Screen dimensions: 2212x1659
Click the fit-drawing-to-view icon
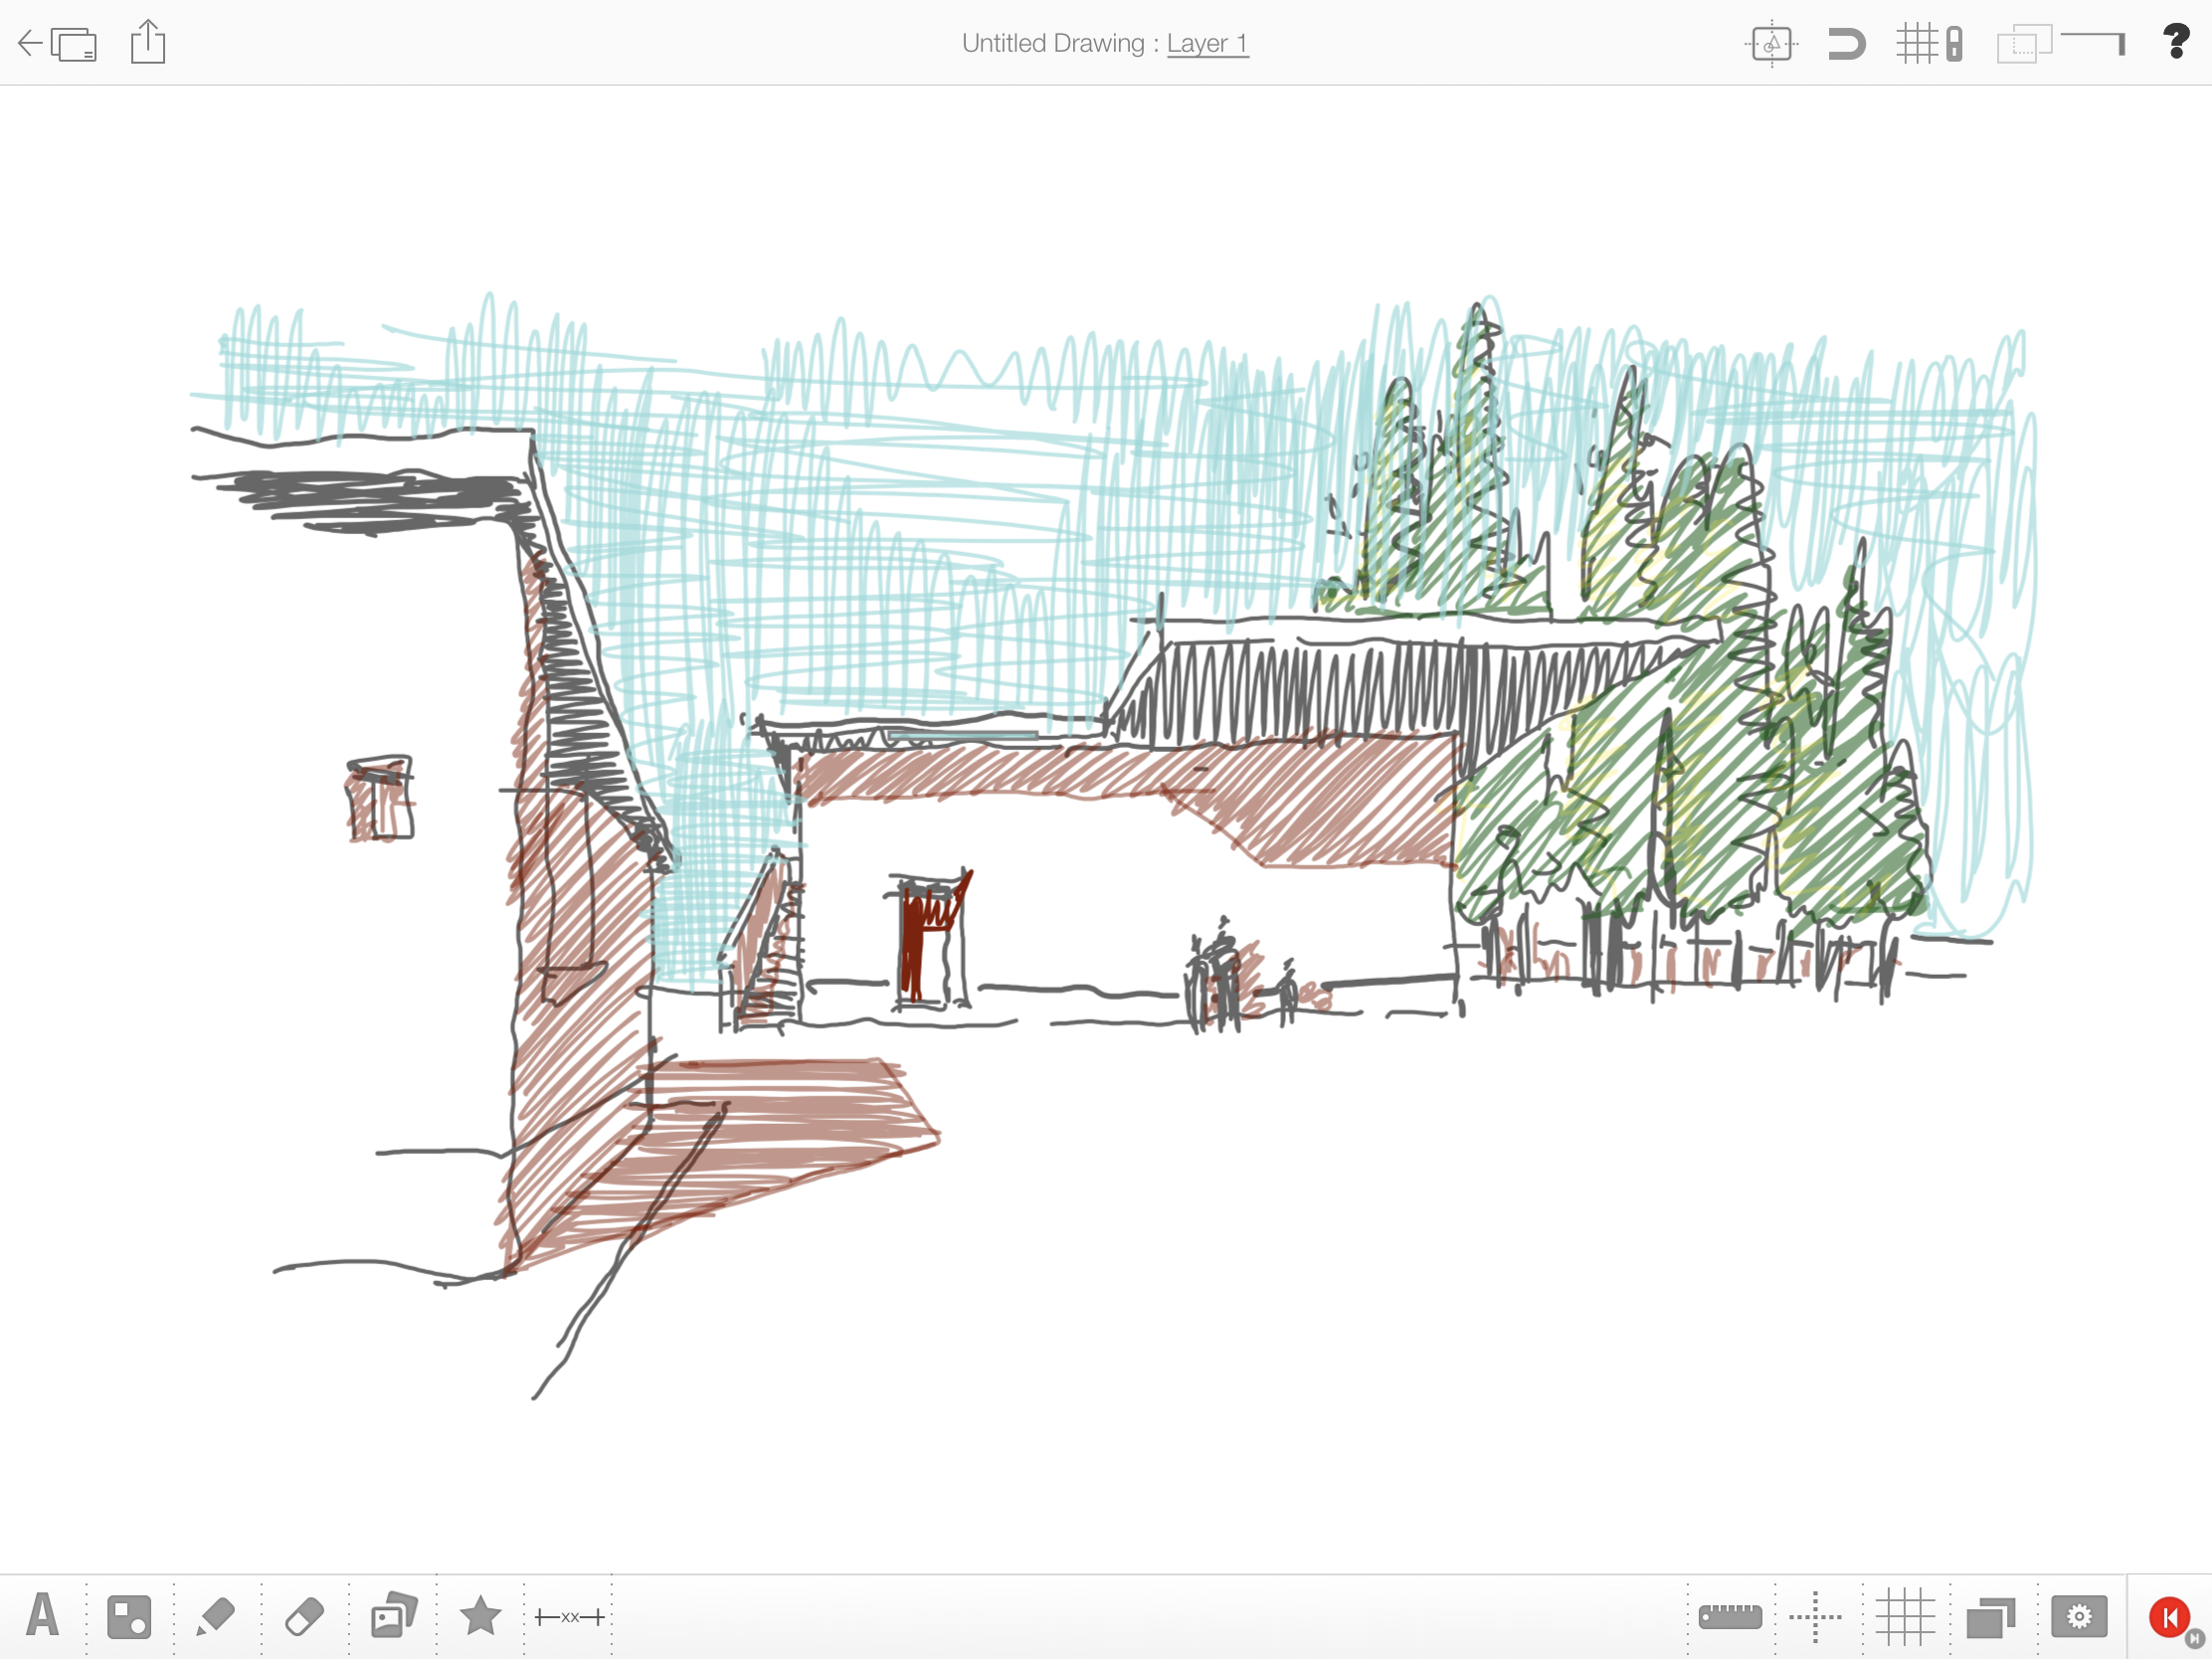(1771, 44)
